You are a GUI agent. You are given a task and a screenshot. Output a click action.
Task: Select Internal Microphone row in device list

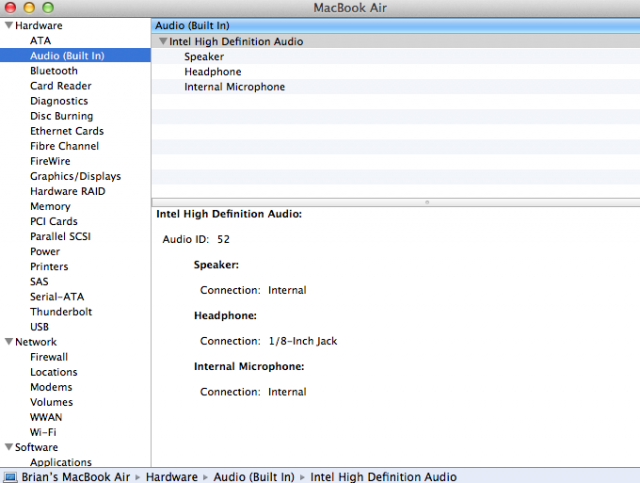(x=396, y=87)
